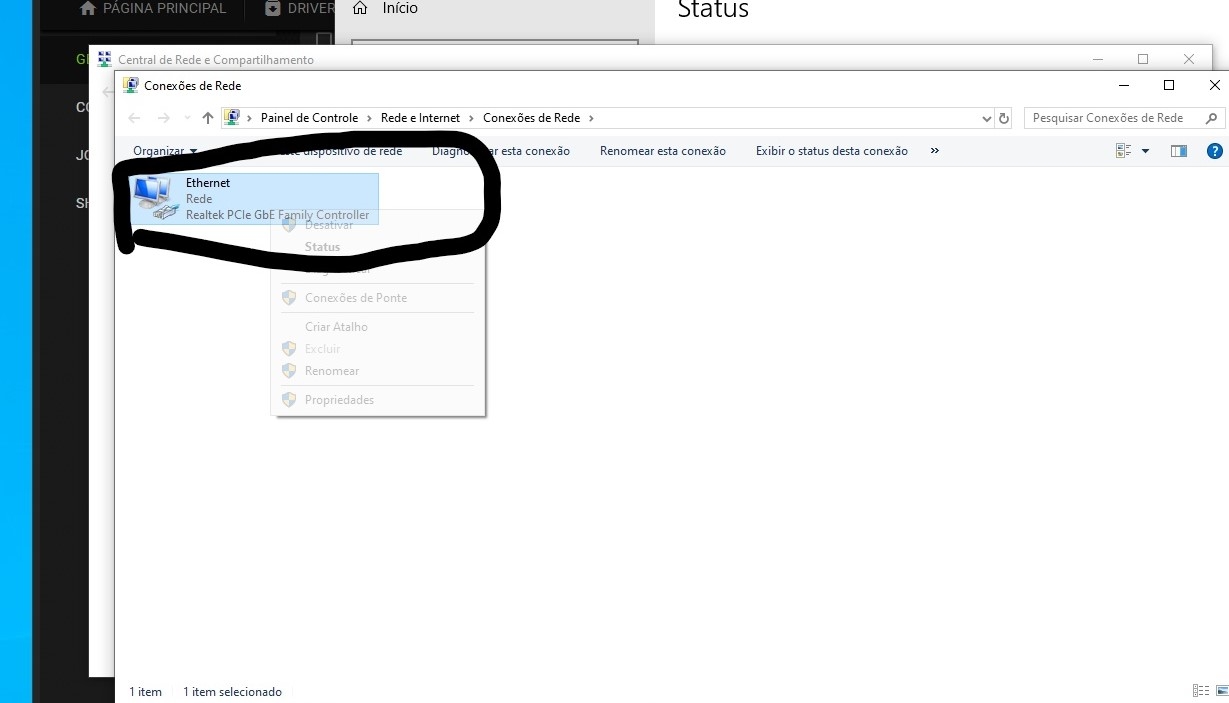Choose Desativar from the context menu

tap(329, 225)
